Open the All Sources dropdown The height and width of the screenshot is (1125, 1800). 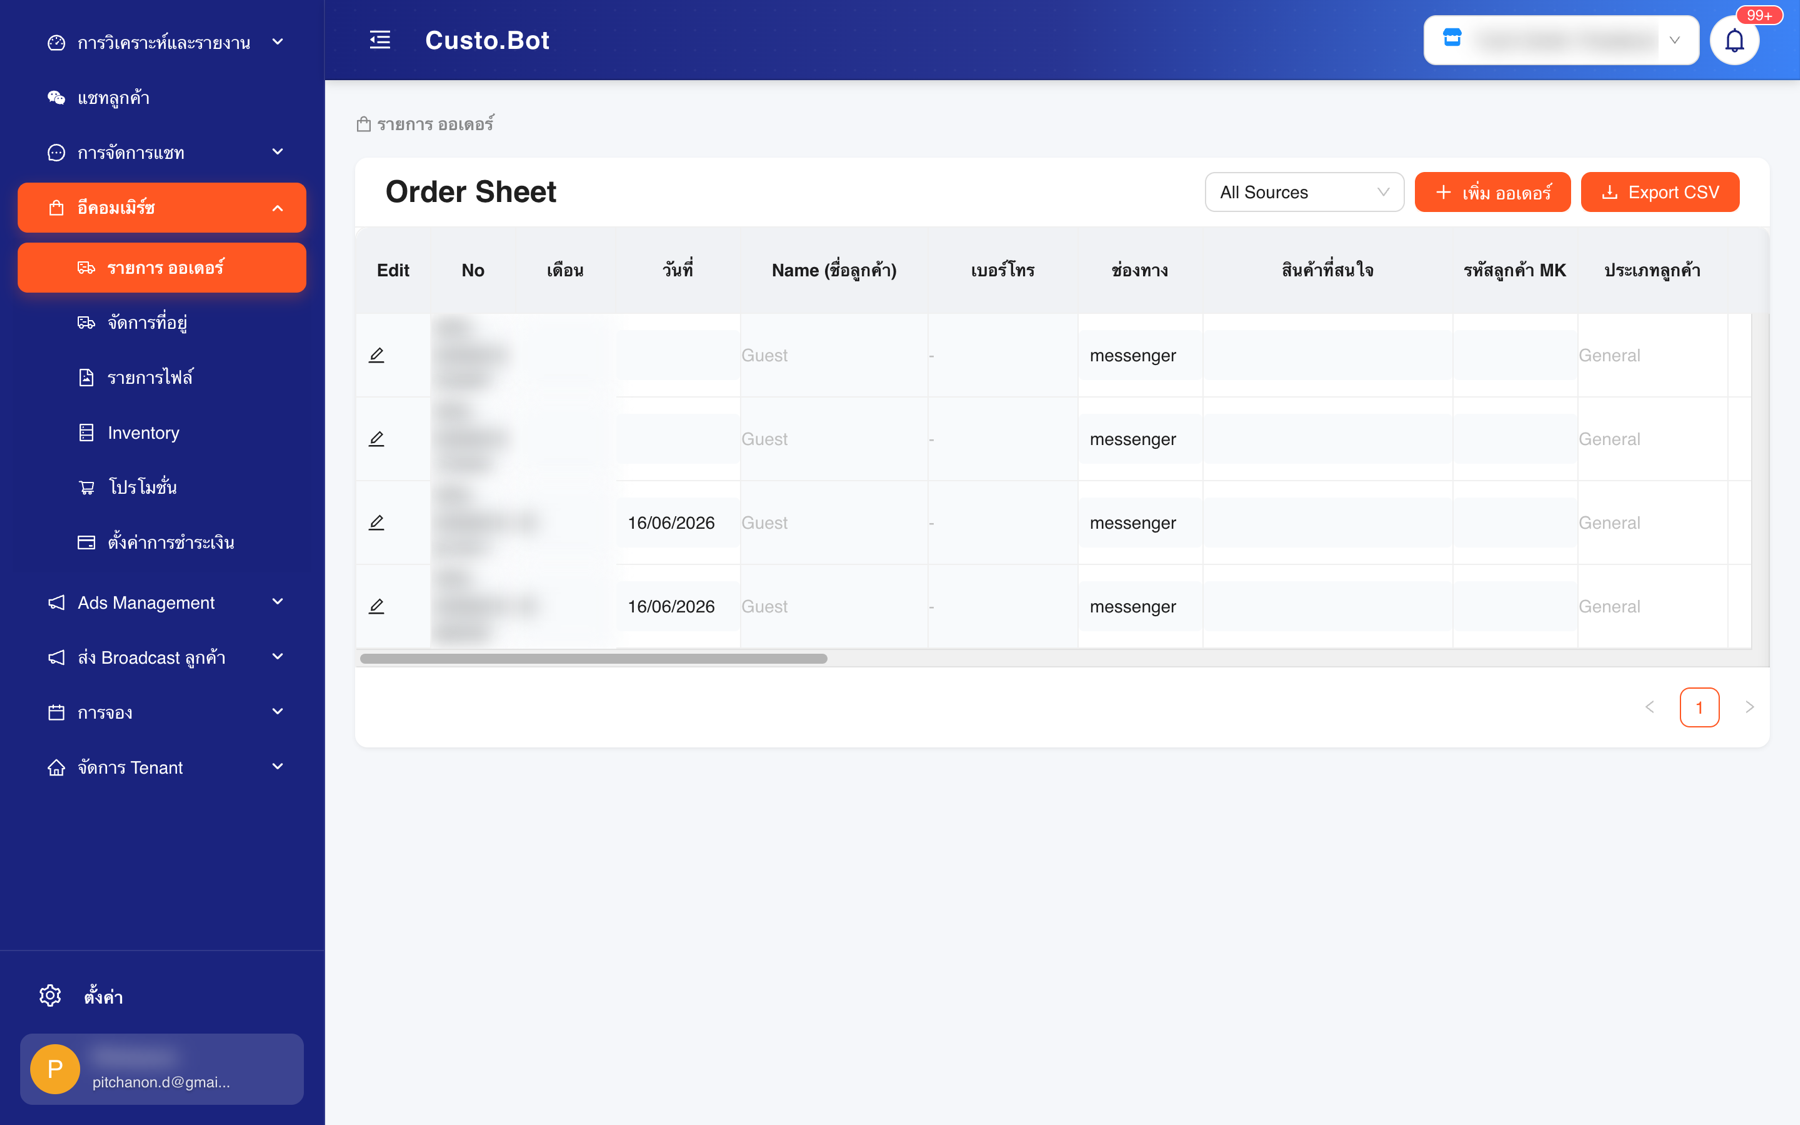(1304, 192)
